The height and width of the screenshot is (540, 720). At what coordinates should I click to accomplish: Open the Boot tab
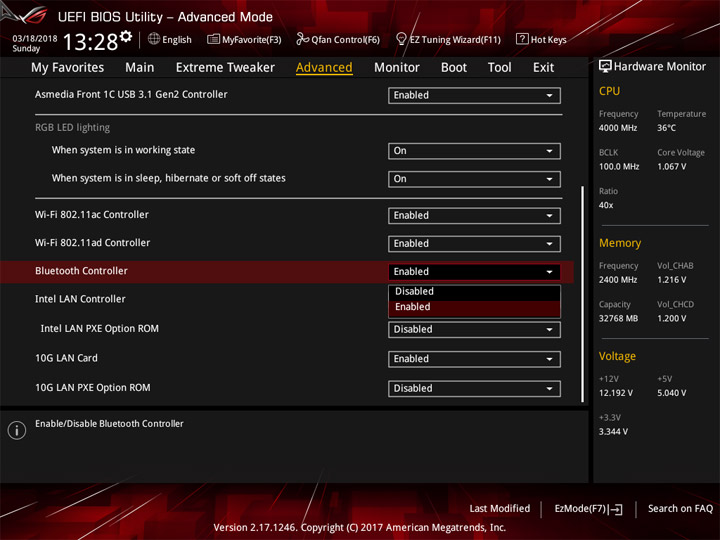point(454,68)
